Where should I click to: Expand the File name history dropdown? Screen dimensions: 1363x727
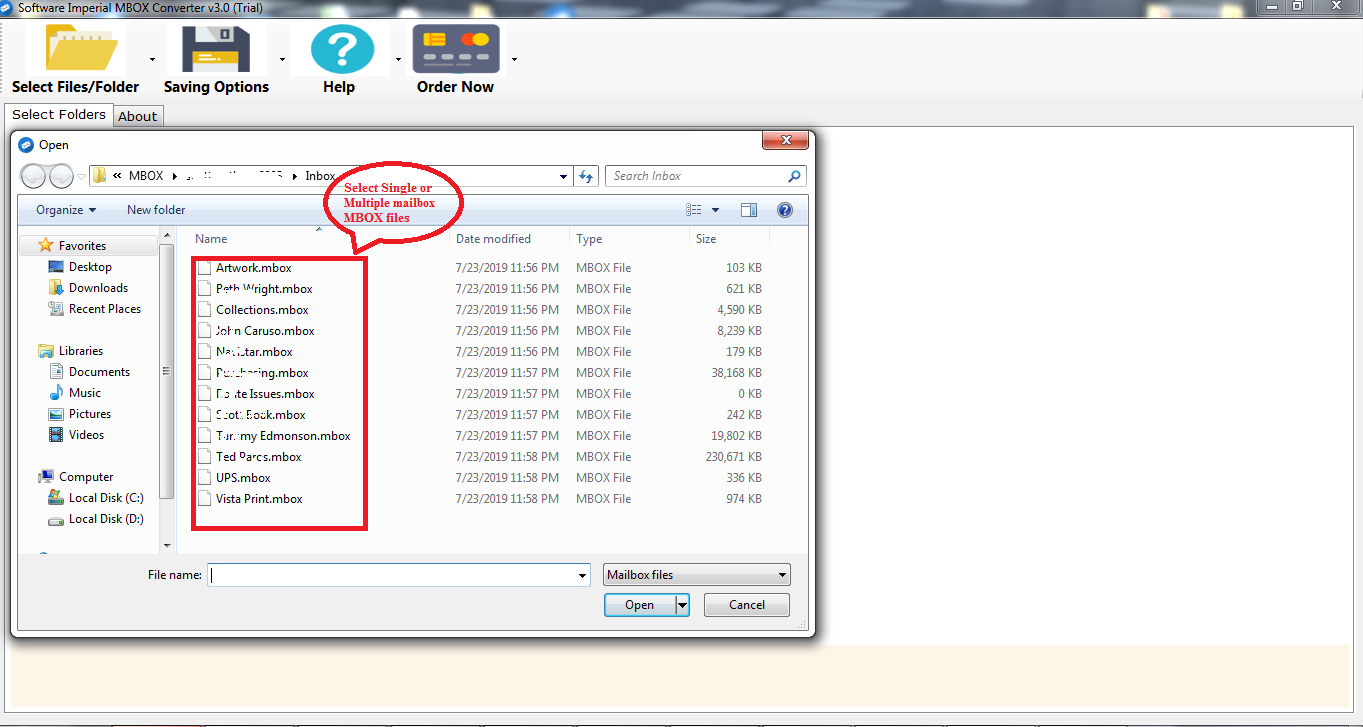click(x=582, y=576)
